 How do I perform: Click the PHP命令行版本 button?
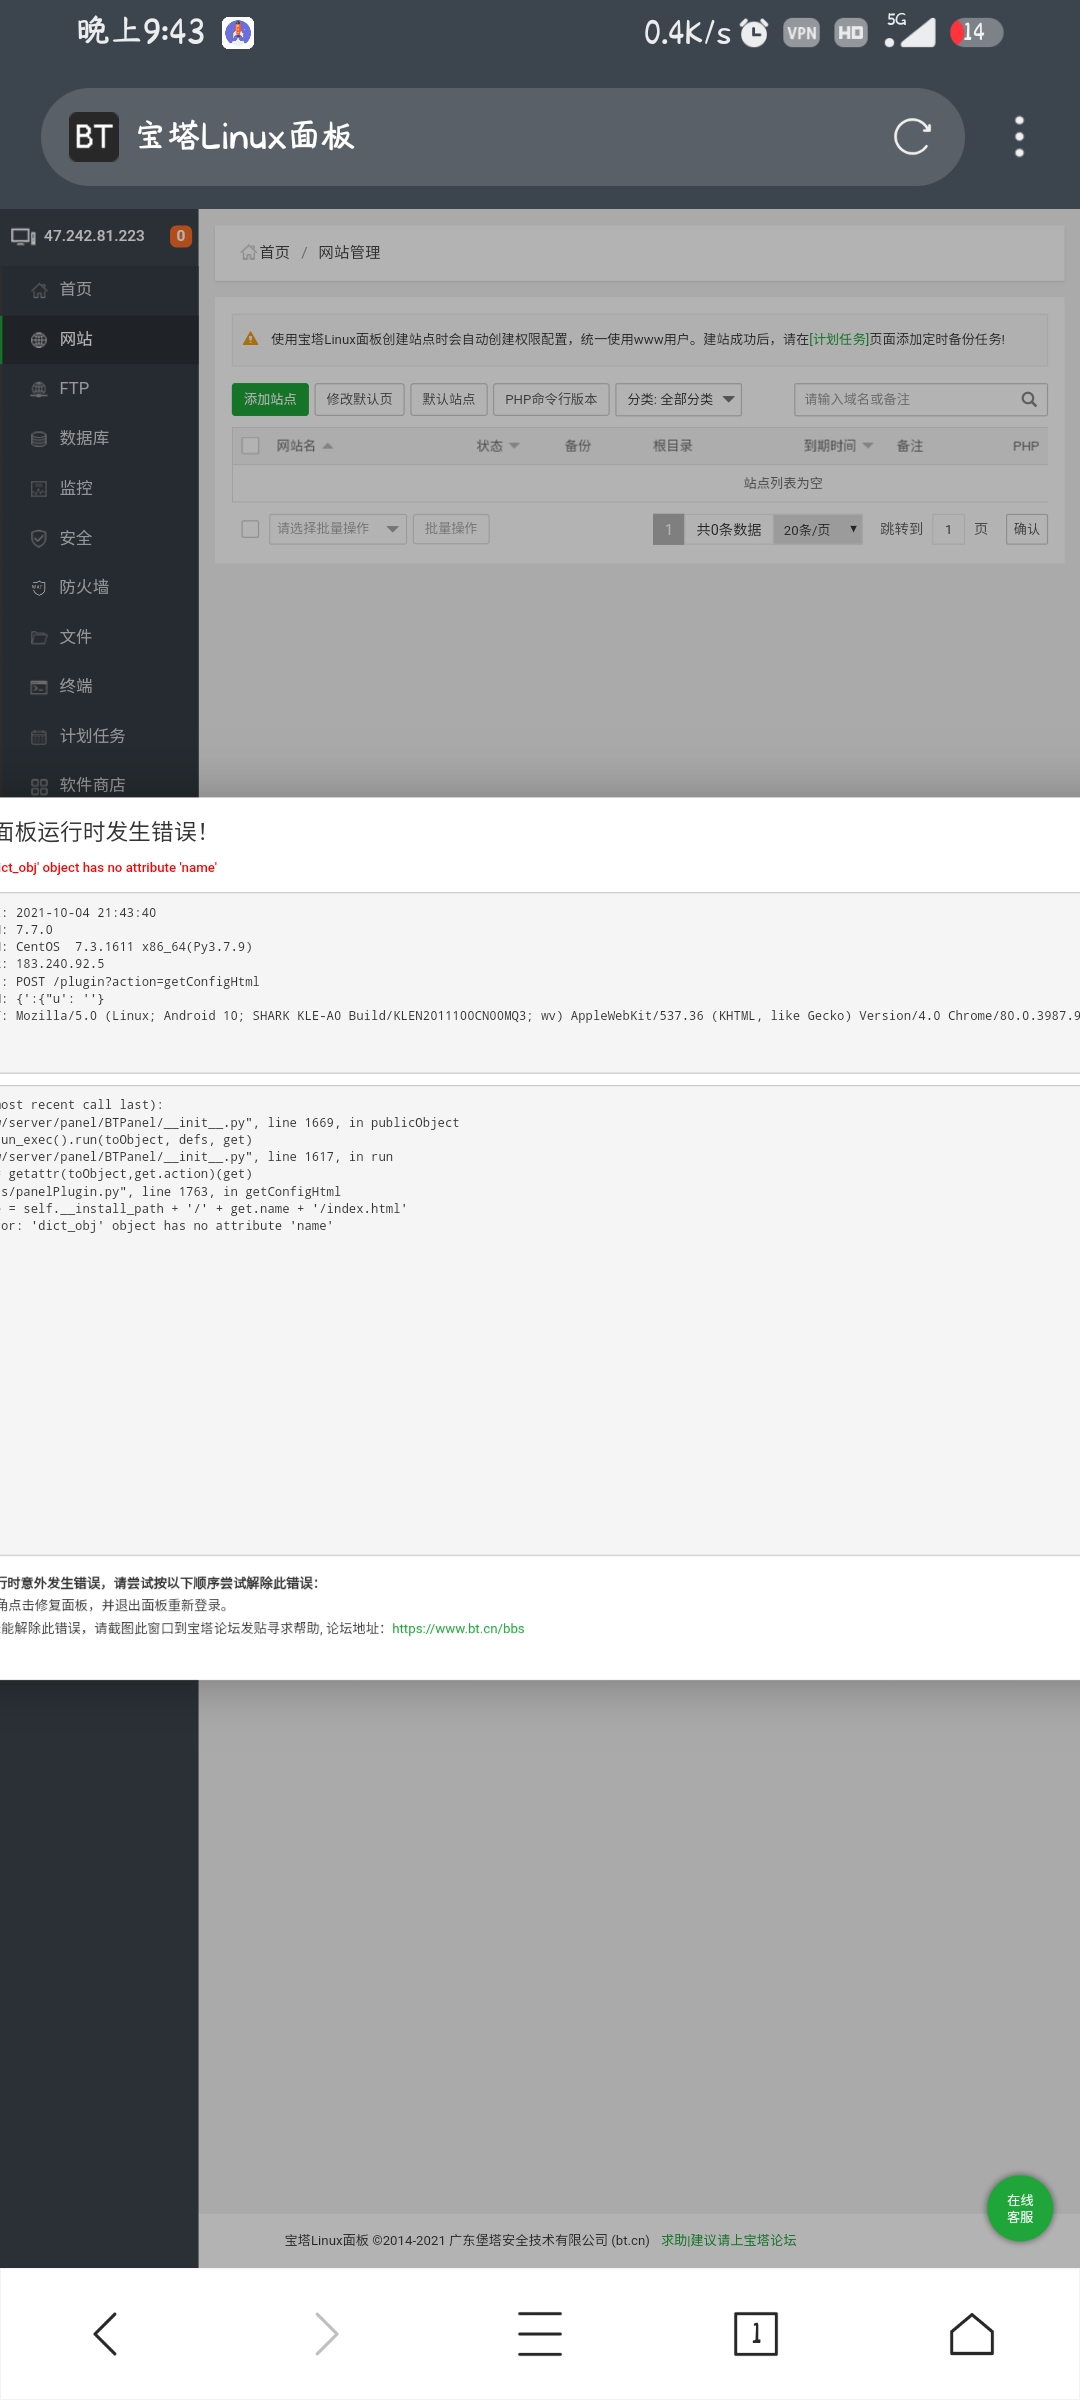pyautogui.click(x=551, y=399)
